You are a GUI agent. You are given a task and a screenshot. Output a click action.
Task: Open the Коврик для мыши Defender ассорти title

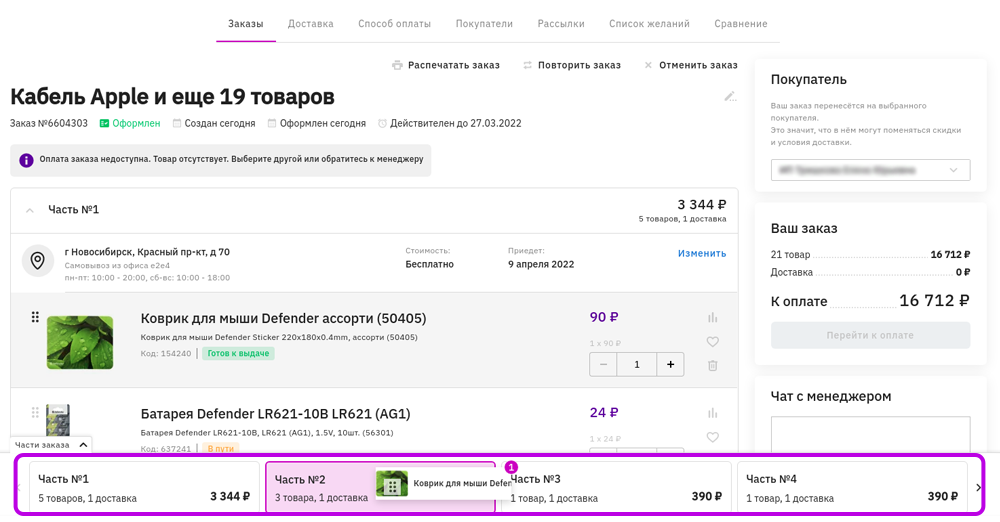283,318
